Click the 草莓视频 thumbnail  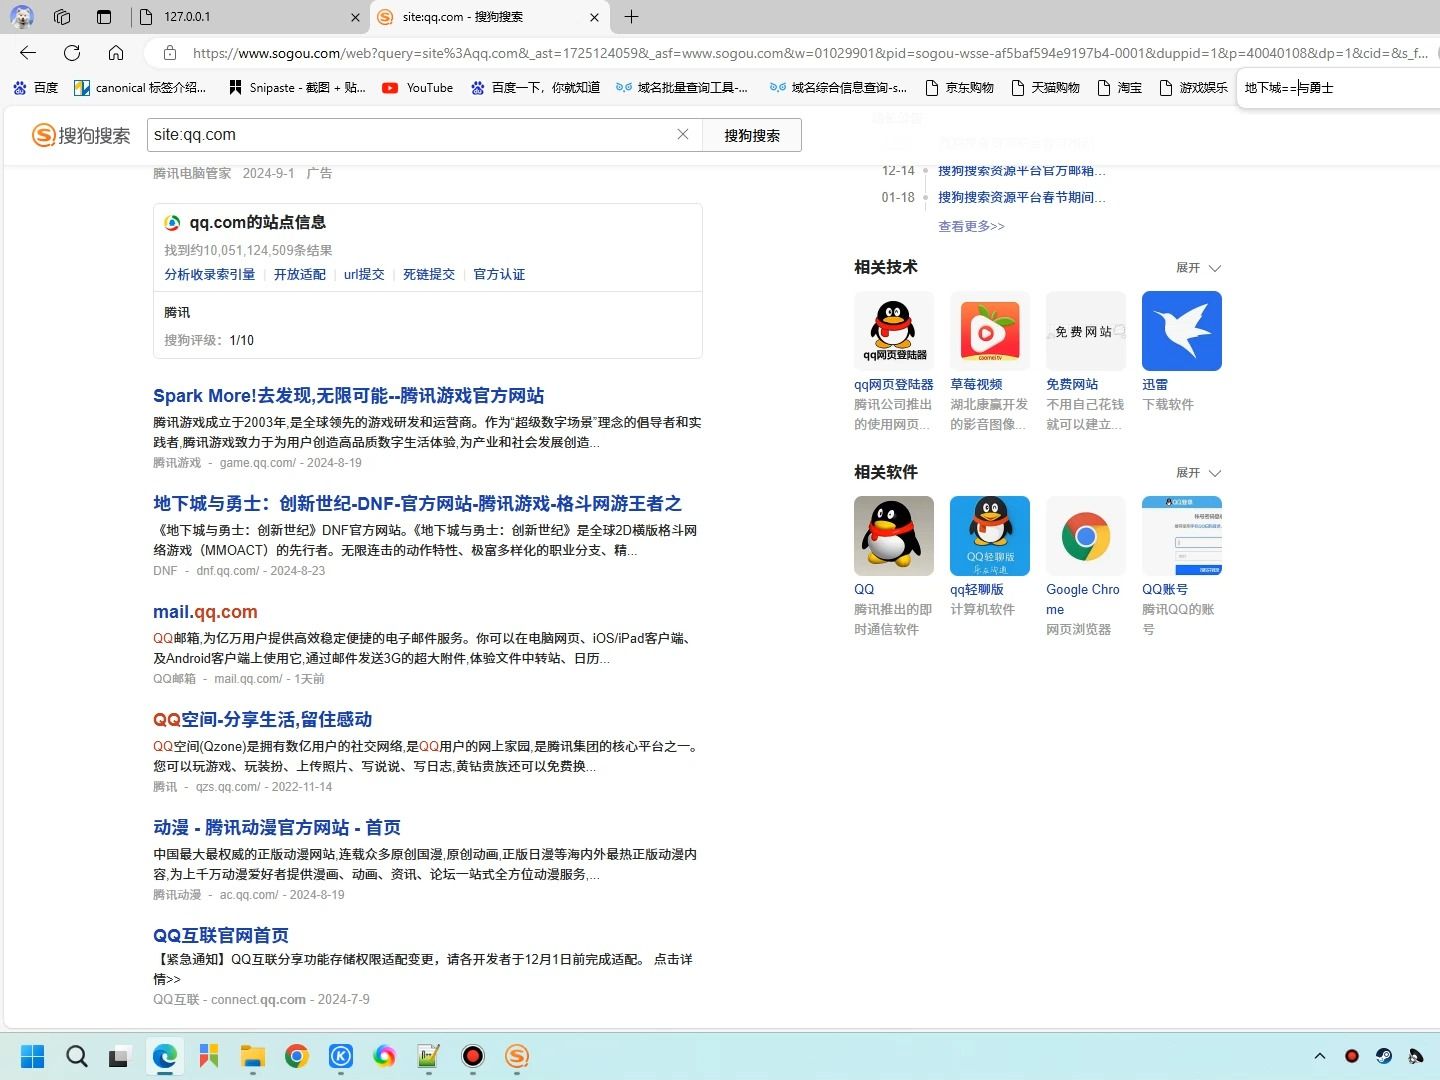pos(990,331)
